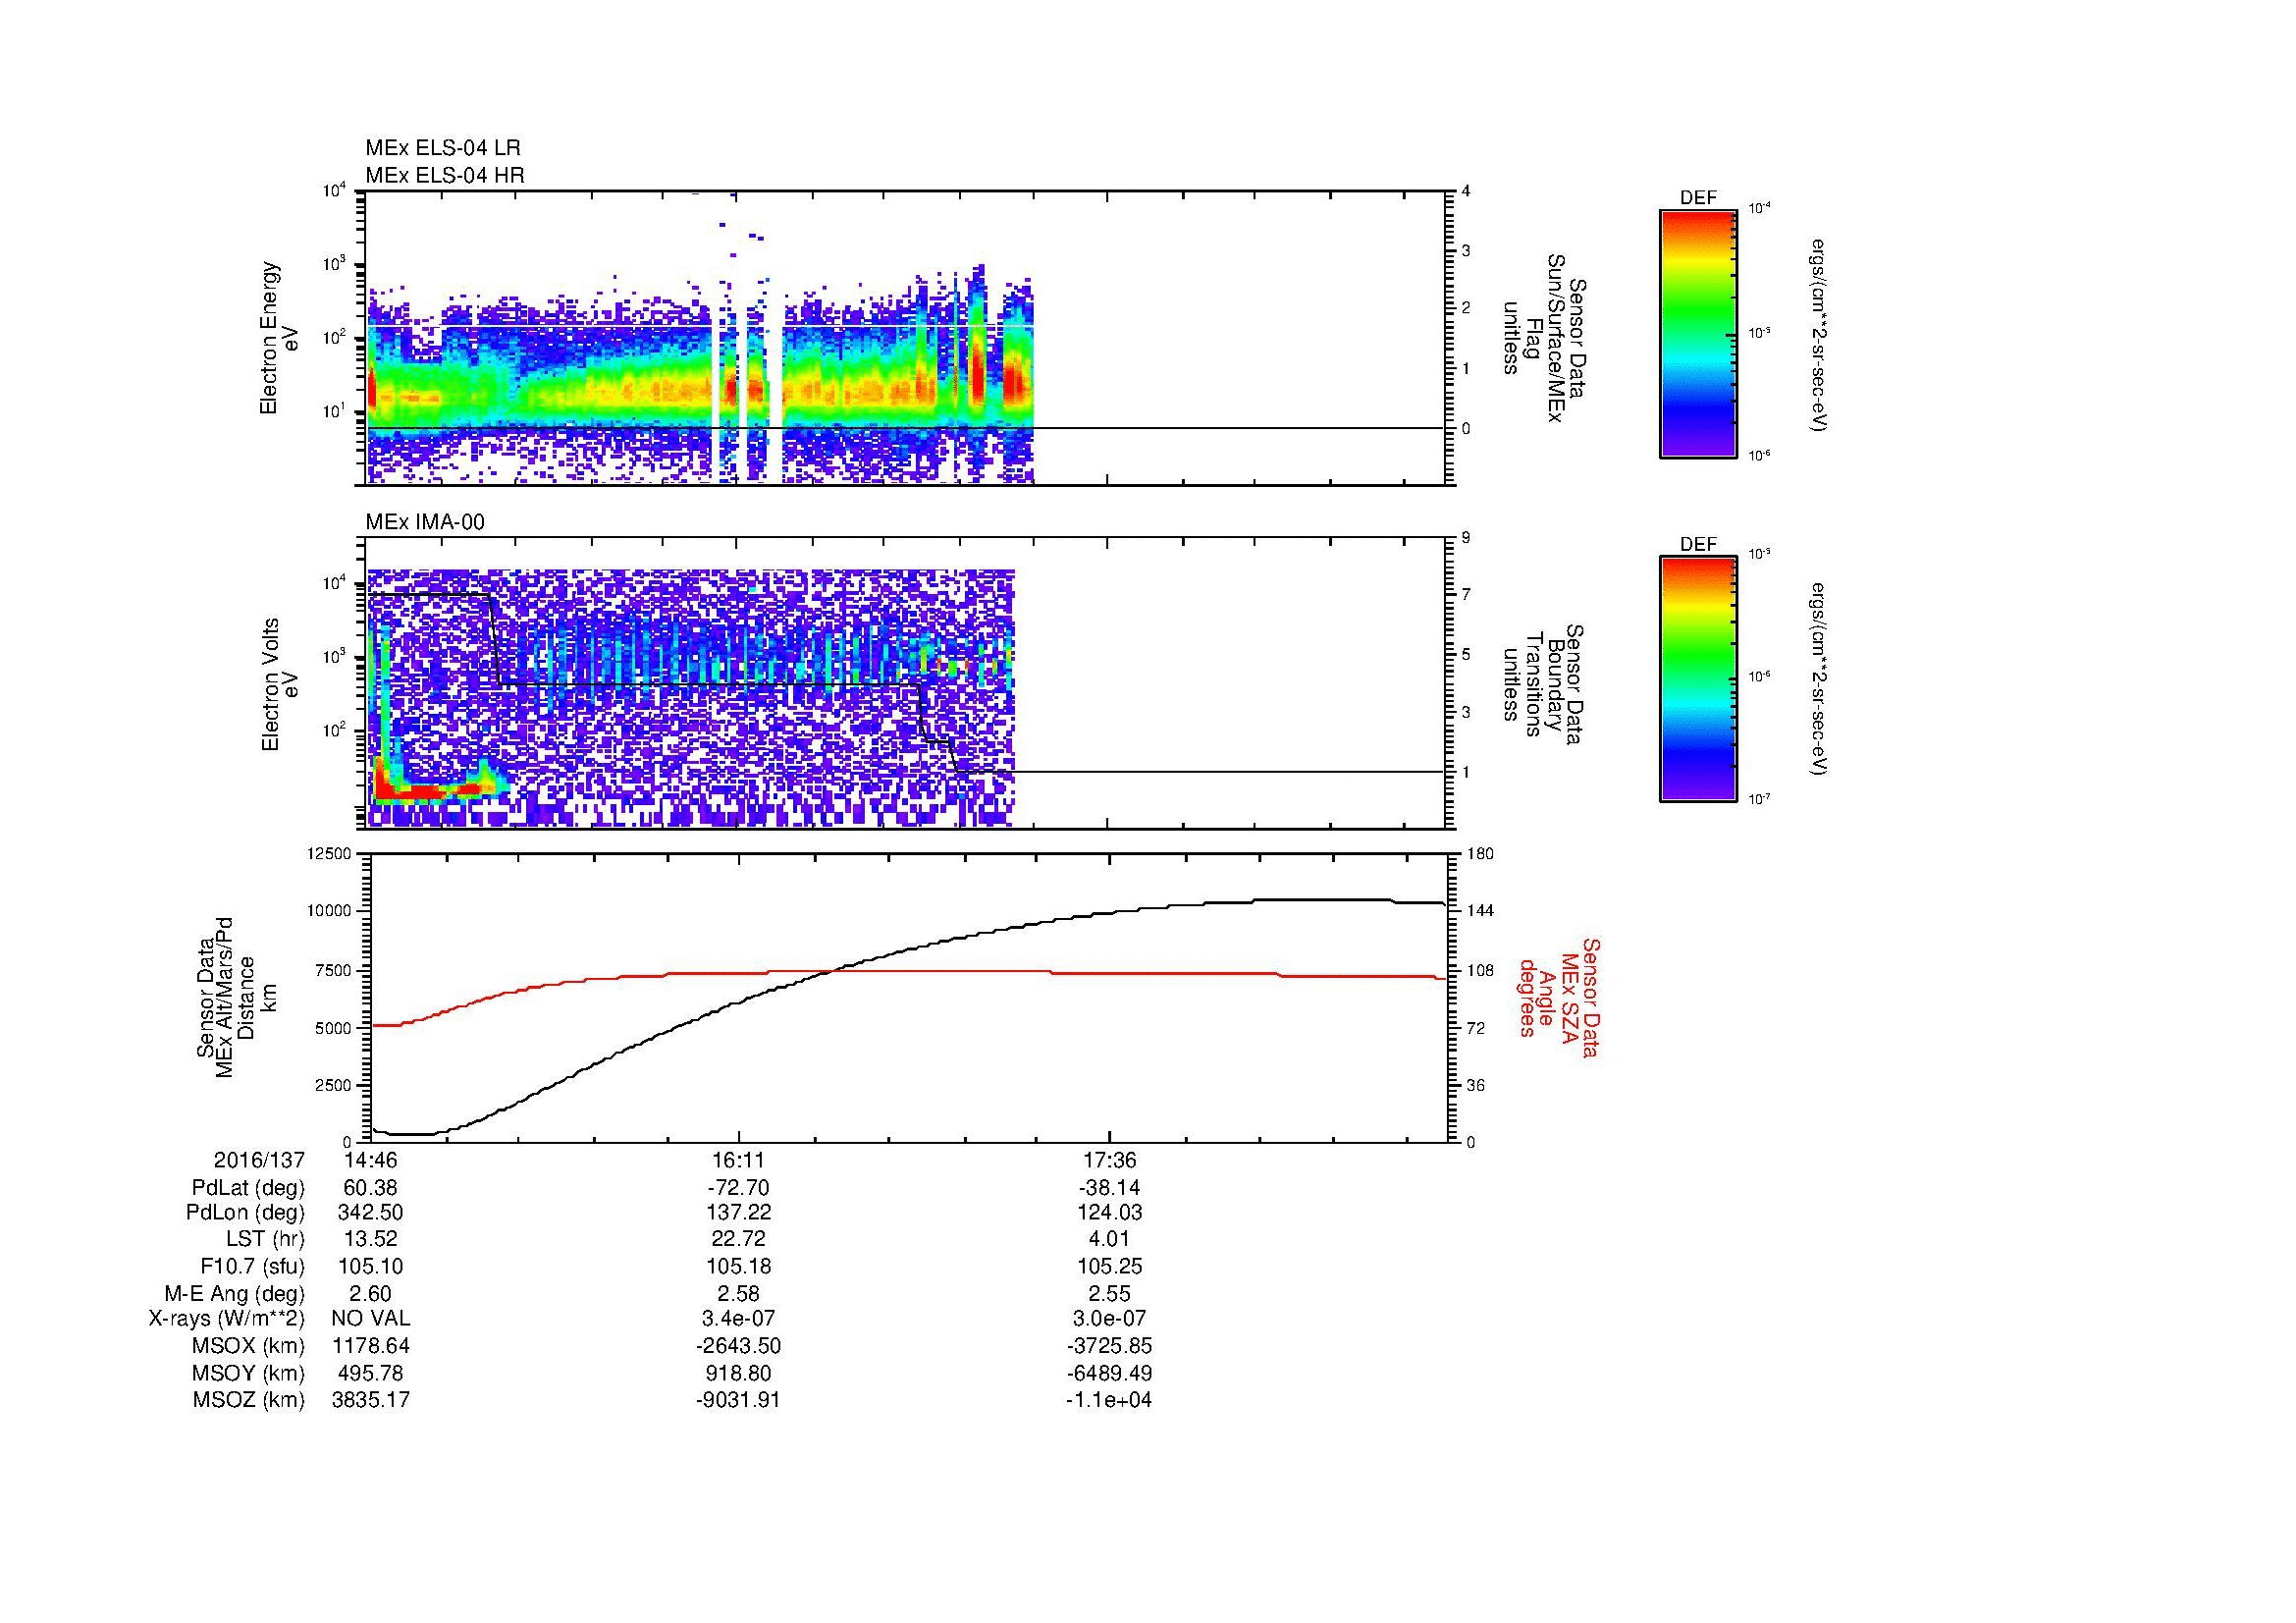The width and height of the screenshot is (2296, 1623).
Task: Click the 'Sun/Surface/MEx Flag' axis label
Action: point(1543,338)
